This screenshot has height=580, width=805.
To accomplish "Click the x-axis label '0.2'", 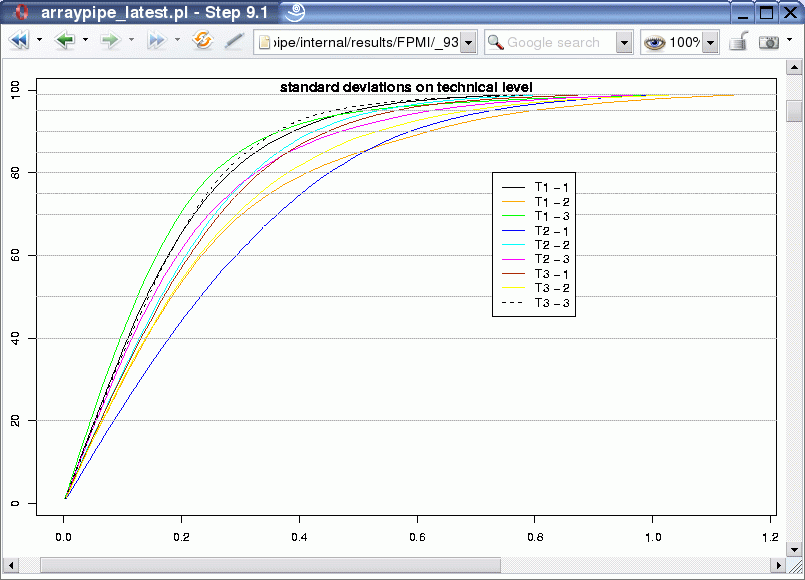I will [x=181, y=537].
